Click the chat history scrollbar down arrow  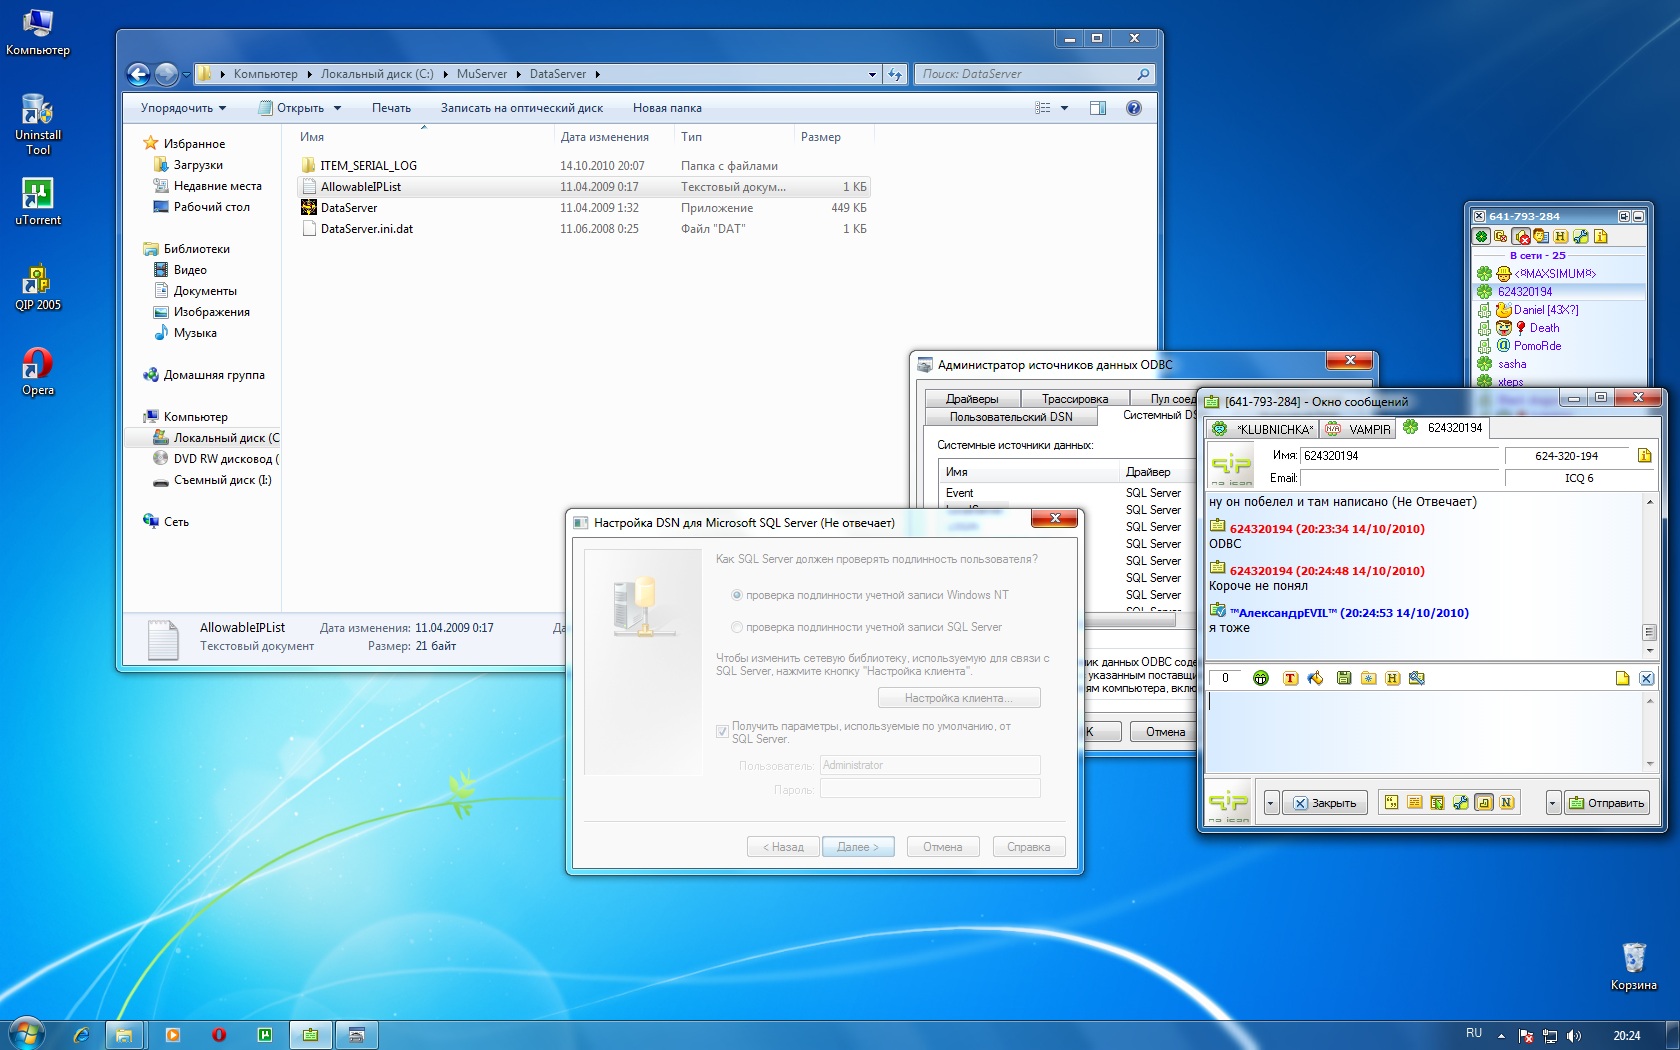(1650, 650)
